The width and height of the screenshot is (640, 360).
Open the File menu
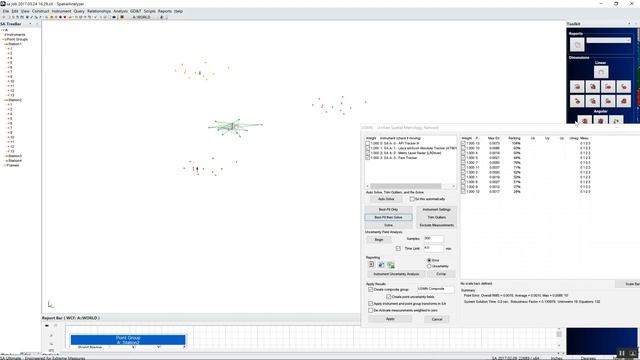[x=6, y=11]
